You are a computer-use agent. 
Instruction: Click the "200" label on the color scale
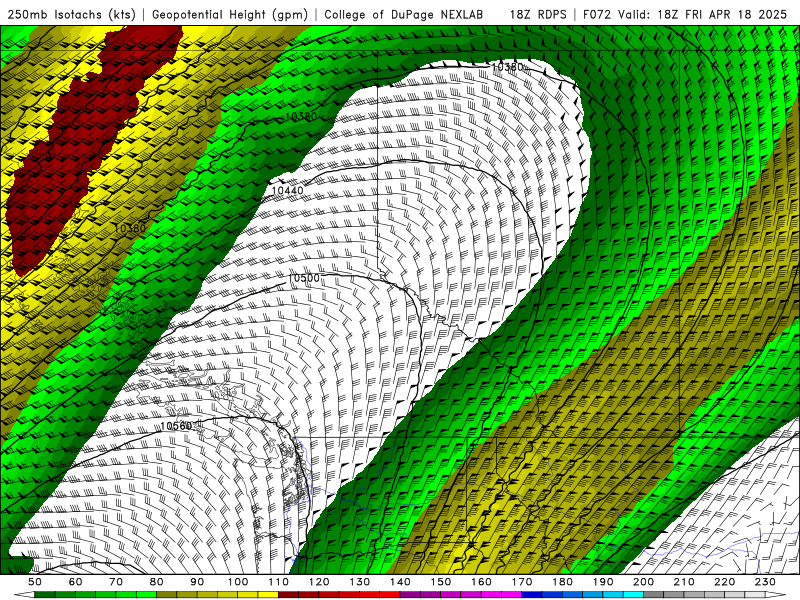(x=643, y=582)
